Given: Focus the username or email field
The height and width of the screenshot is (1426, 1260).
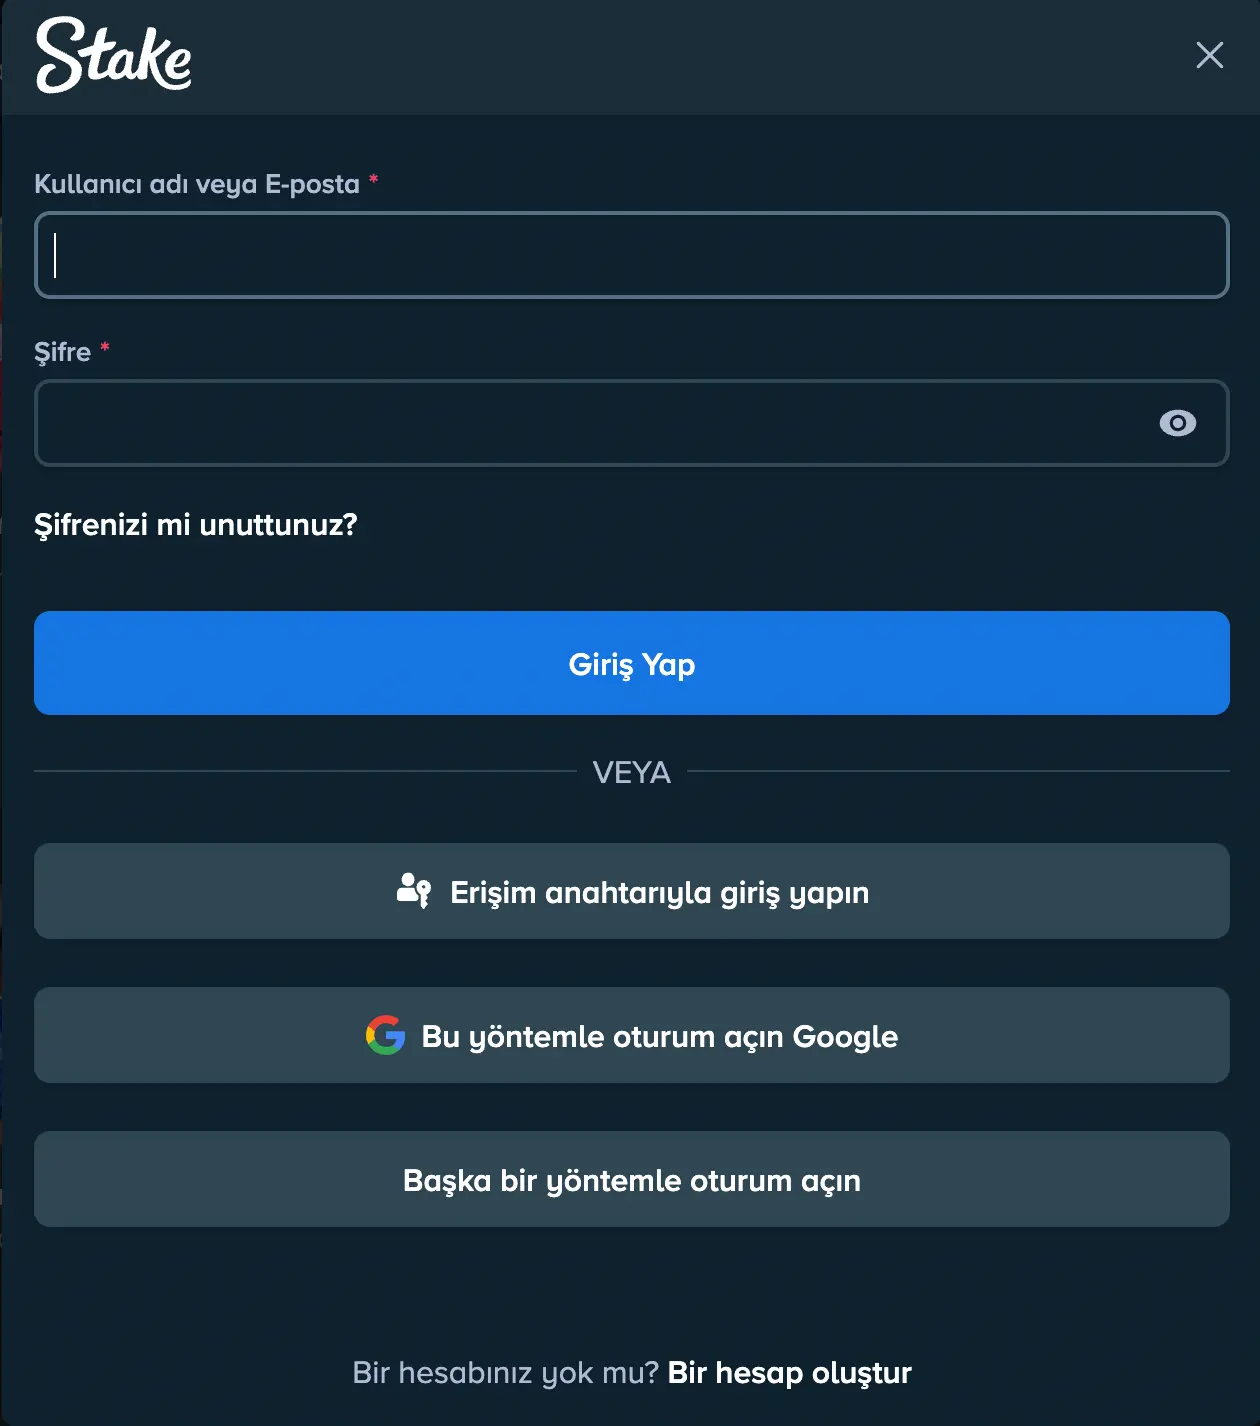Looking at the screenshot, I should click(x=631, y=255).
